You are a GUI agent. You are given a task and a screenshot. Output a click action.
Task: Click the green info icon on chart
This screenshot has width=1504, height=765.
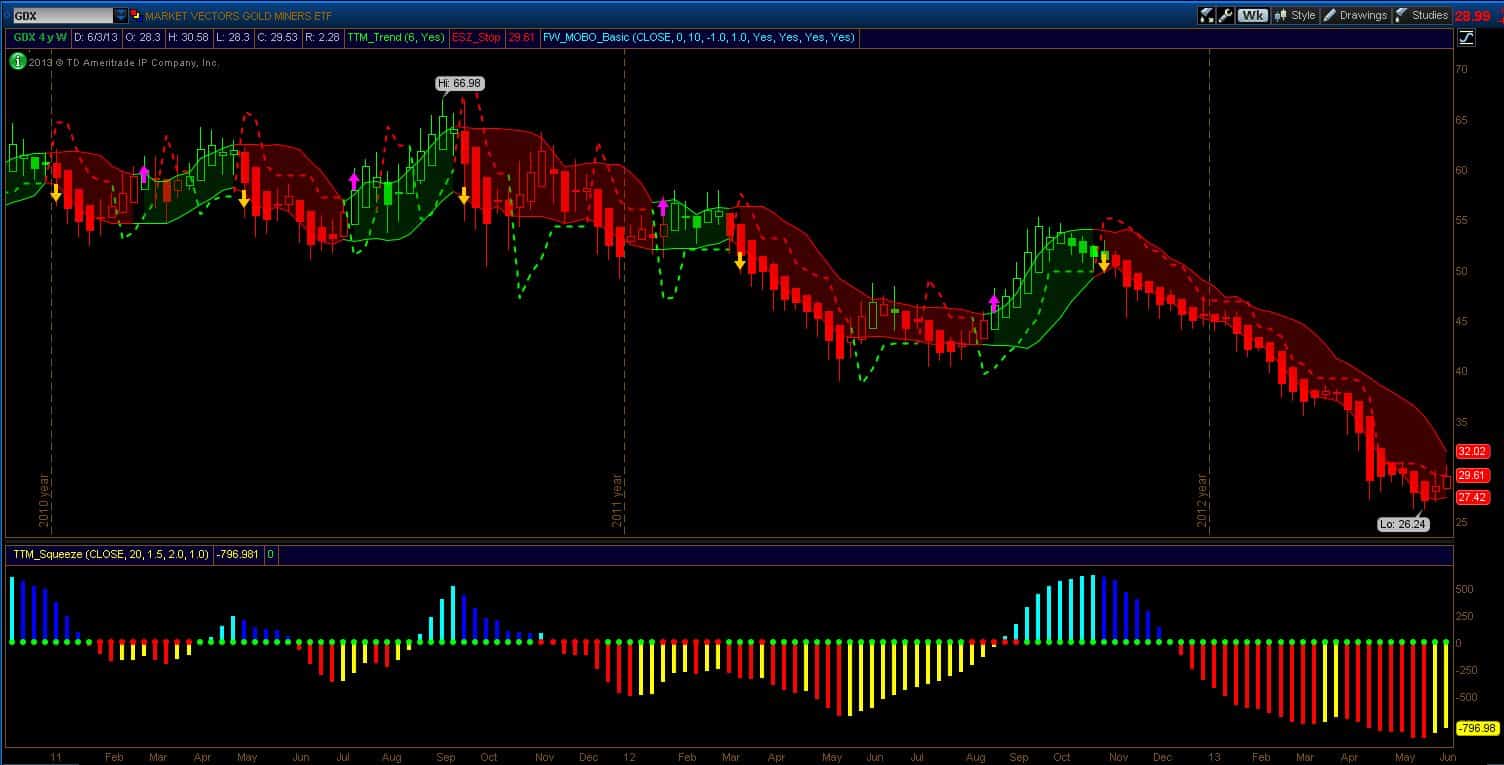tap(17, 61)
